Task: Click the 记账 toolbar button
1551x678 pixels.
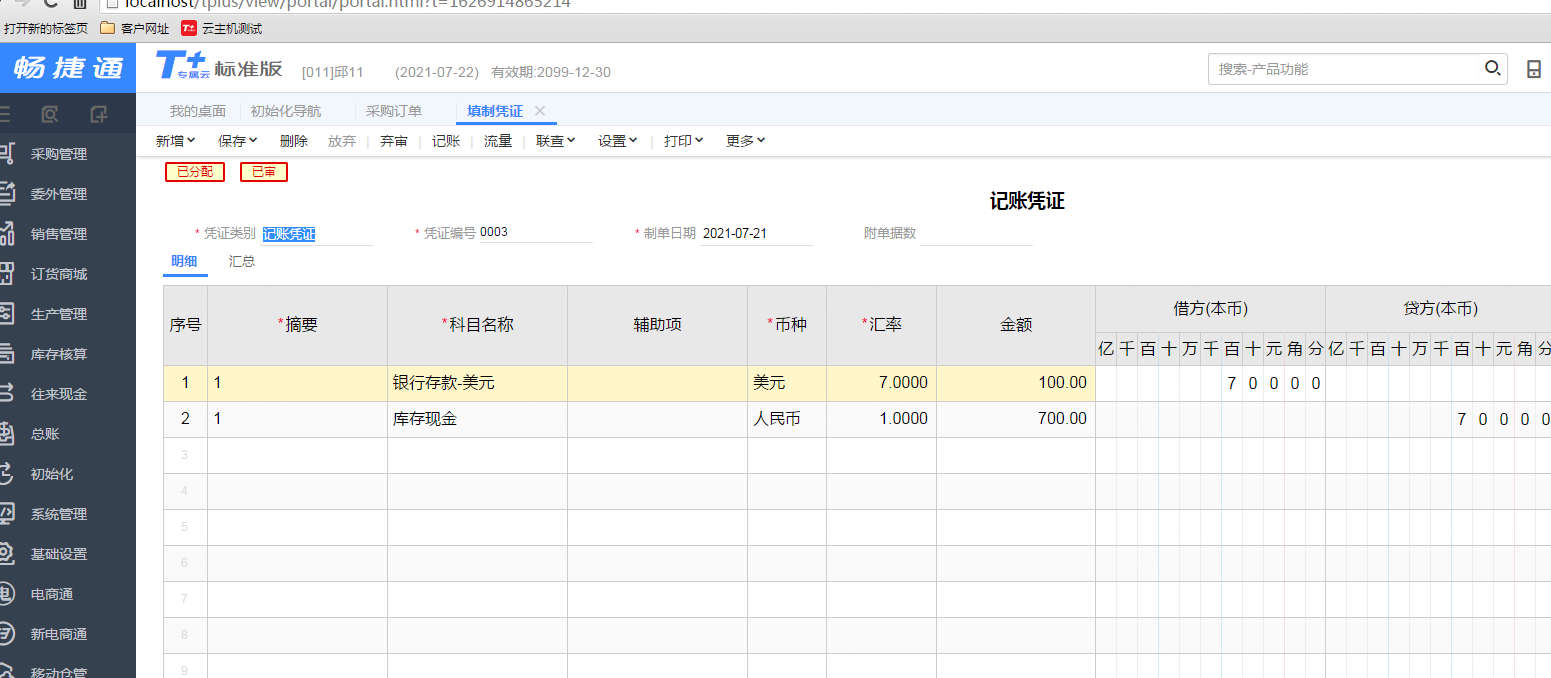Action: click(446, 141)
